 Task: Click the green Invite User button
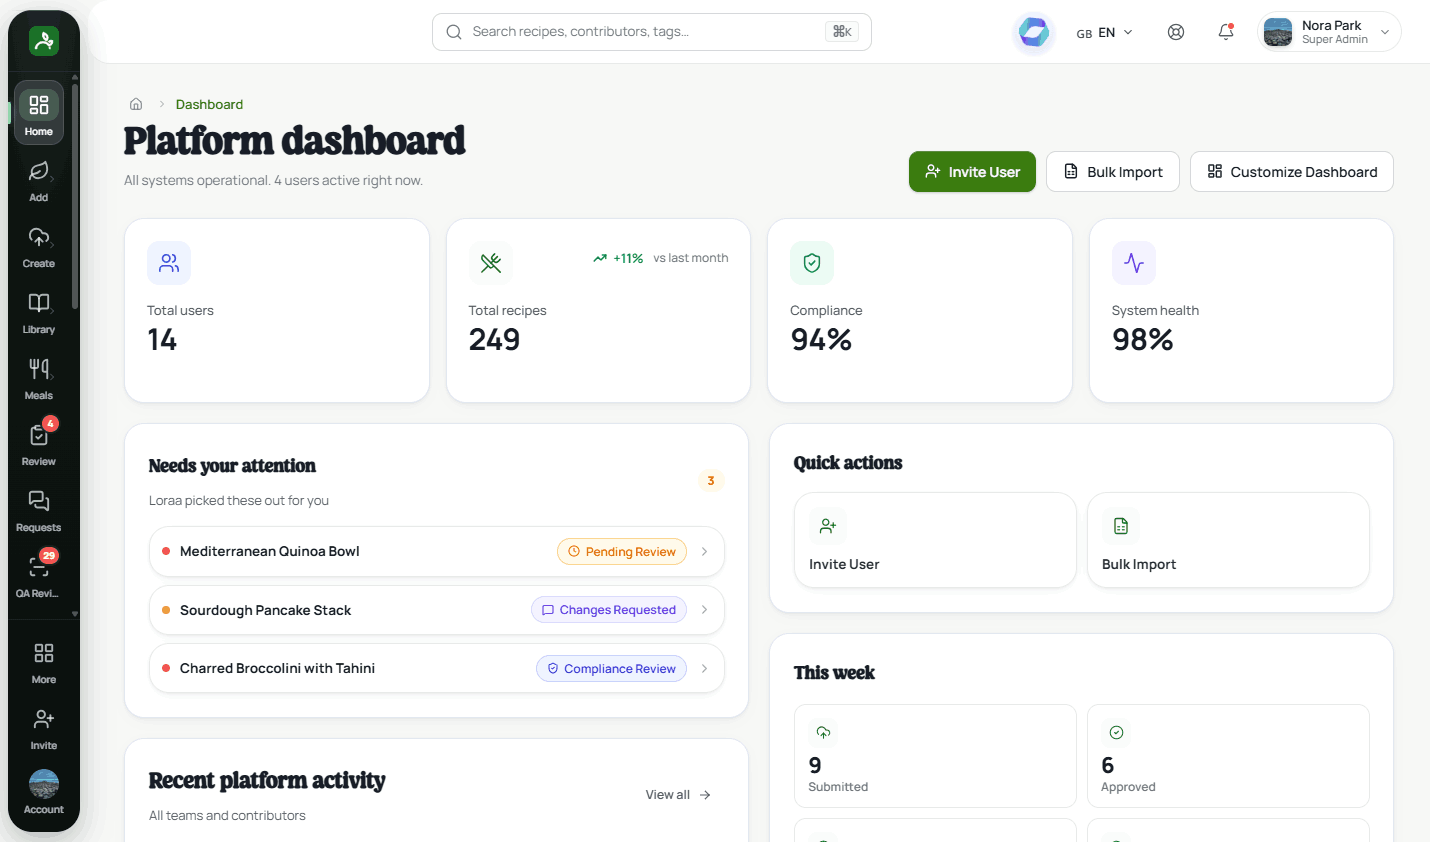pos(972,172)
